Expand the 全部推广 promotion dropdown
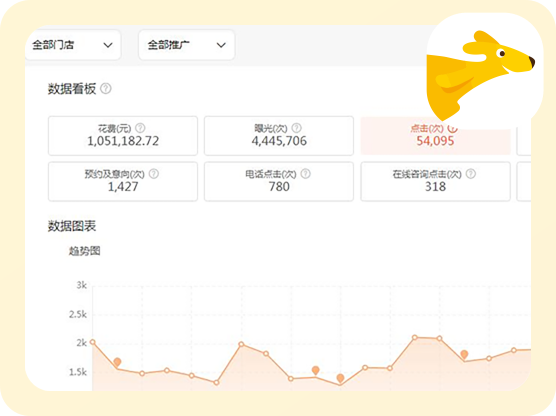Image resolution: width=556 pixels, height=416 pixels. click(x=187, y=45)
